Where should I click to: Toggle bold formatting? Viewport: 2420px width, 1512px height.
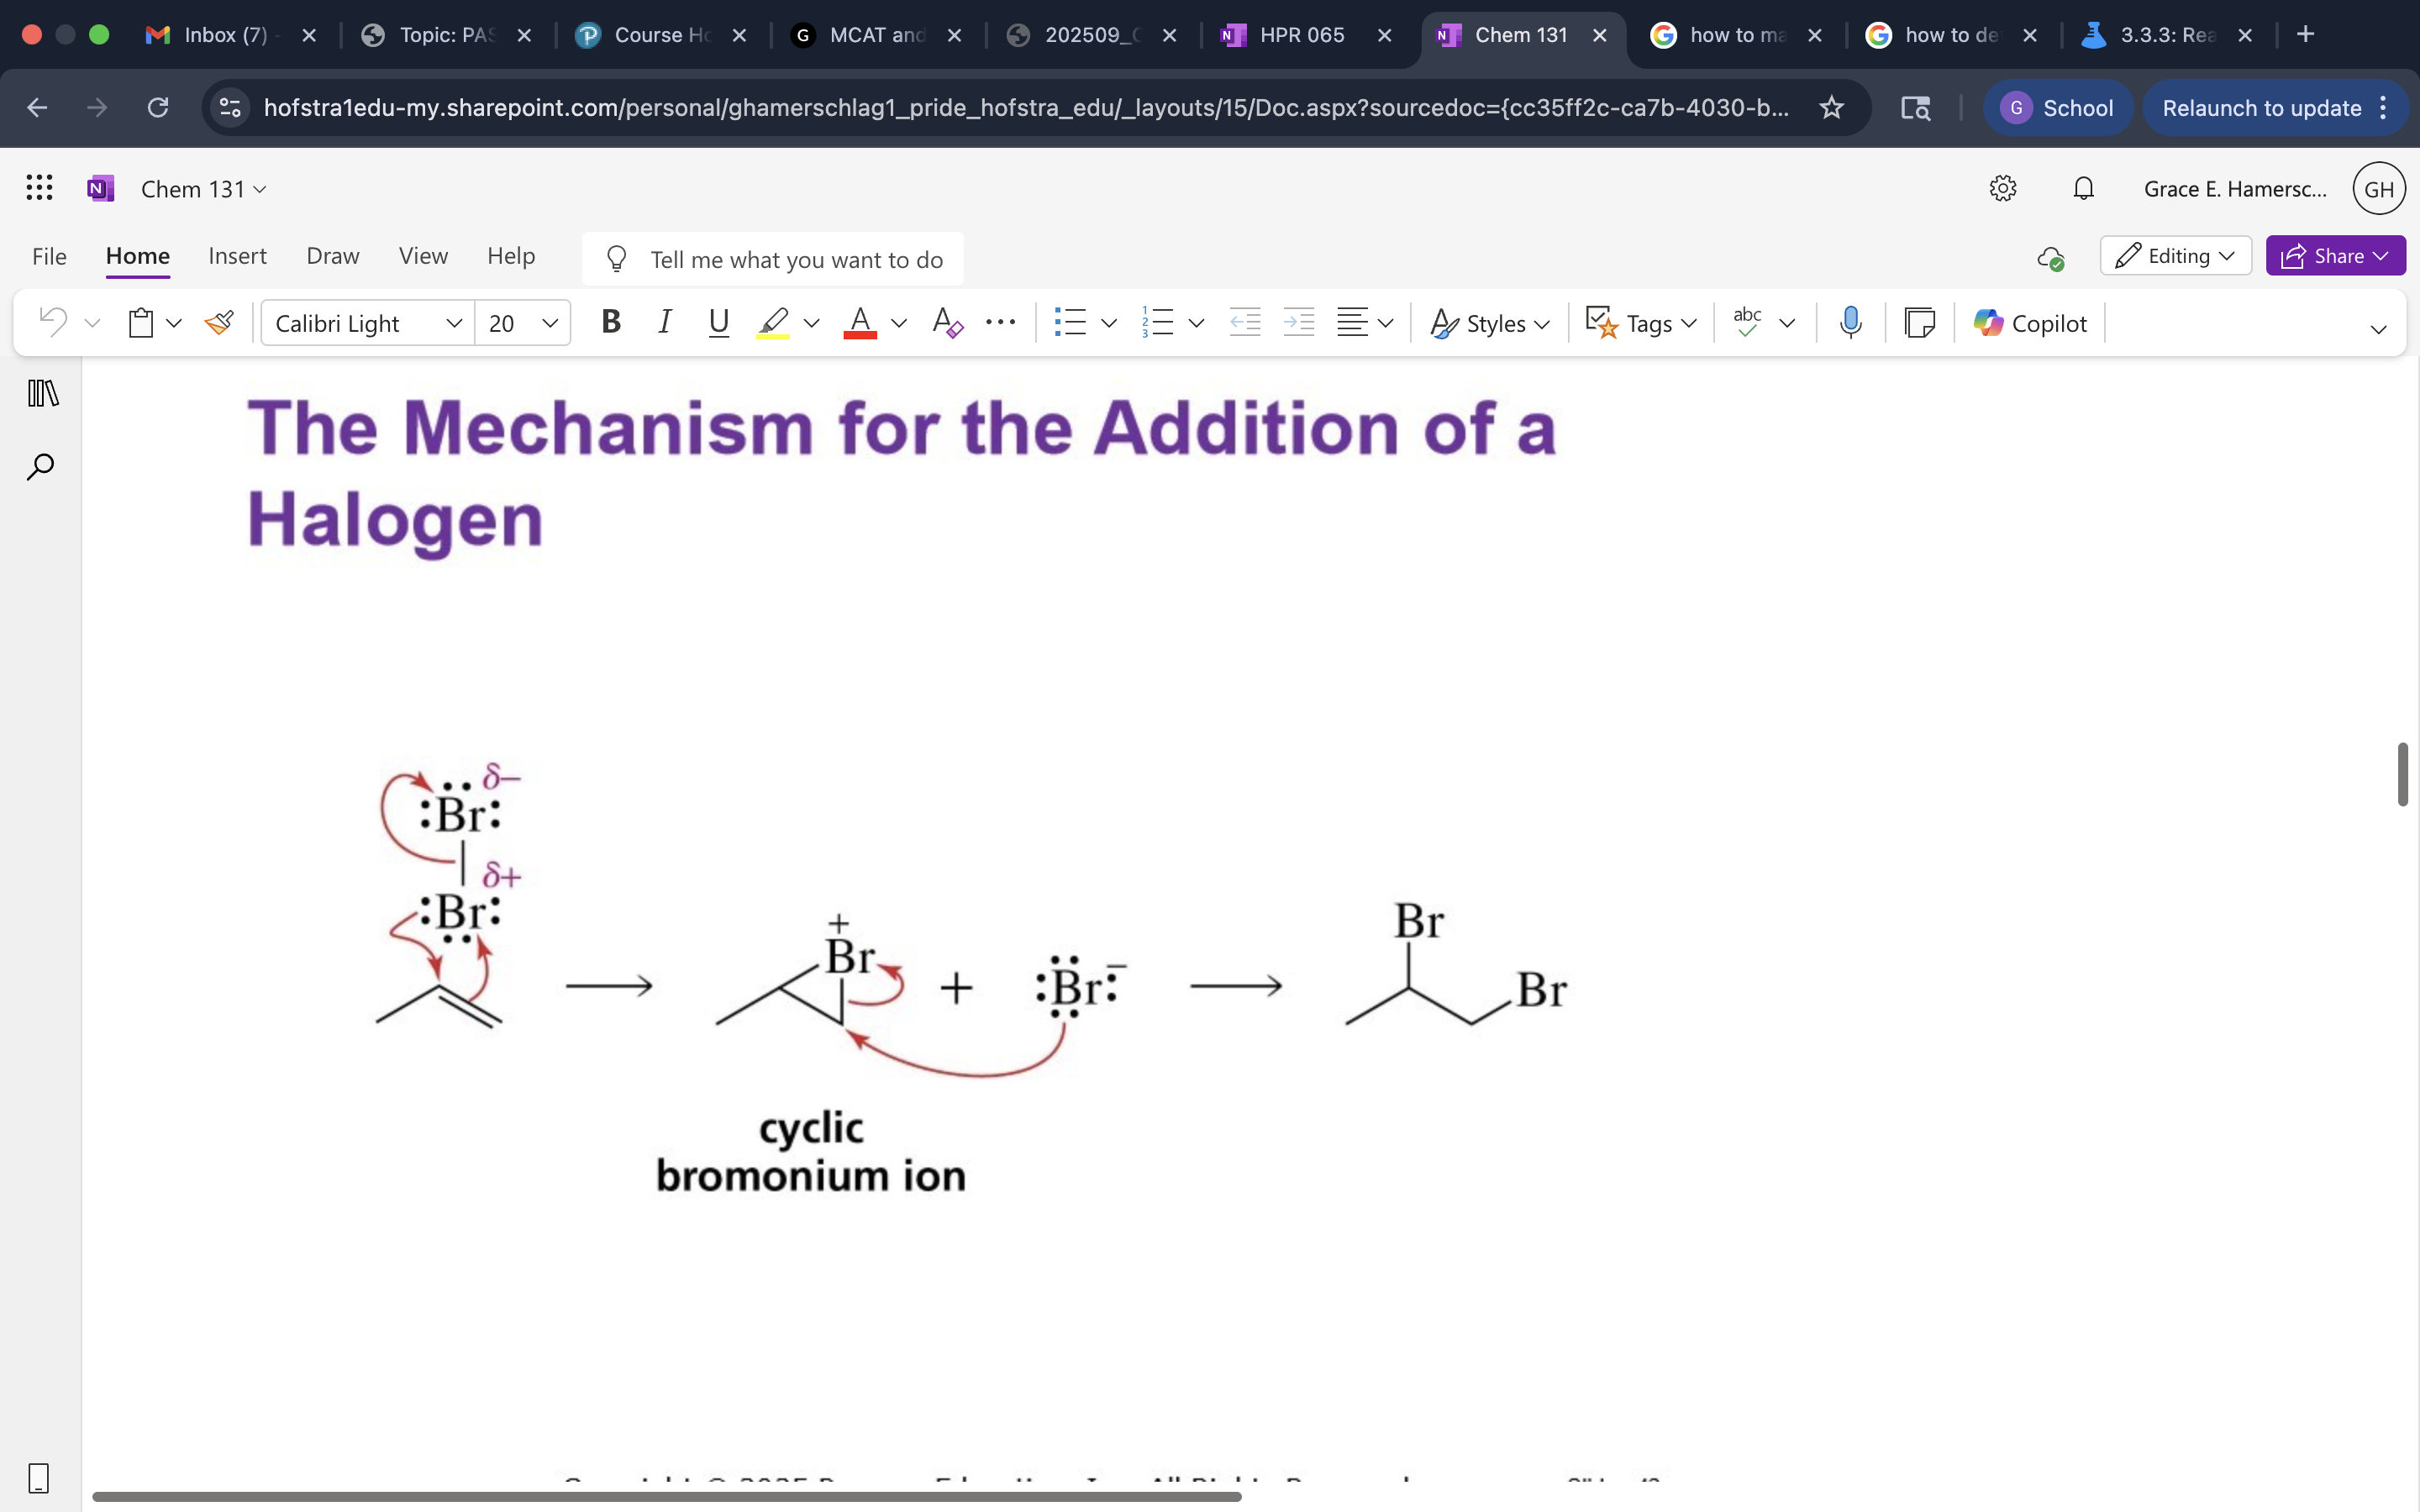point(611,322)
